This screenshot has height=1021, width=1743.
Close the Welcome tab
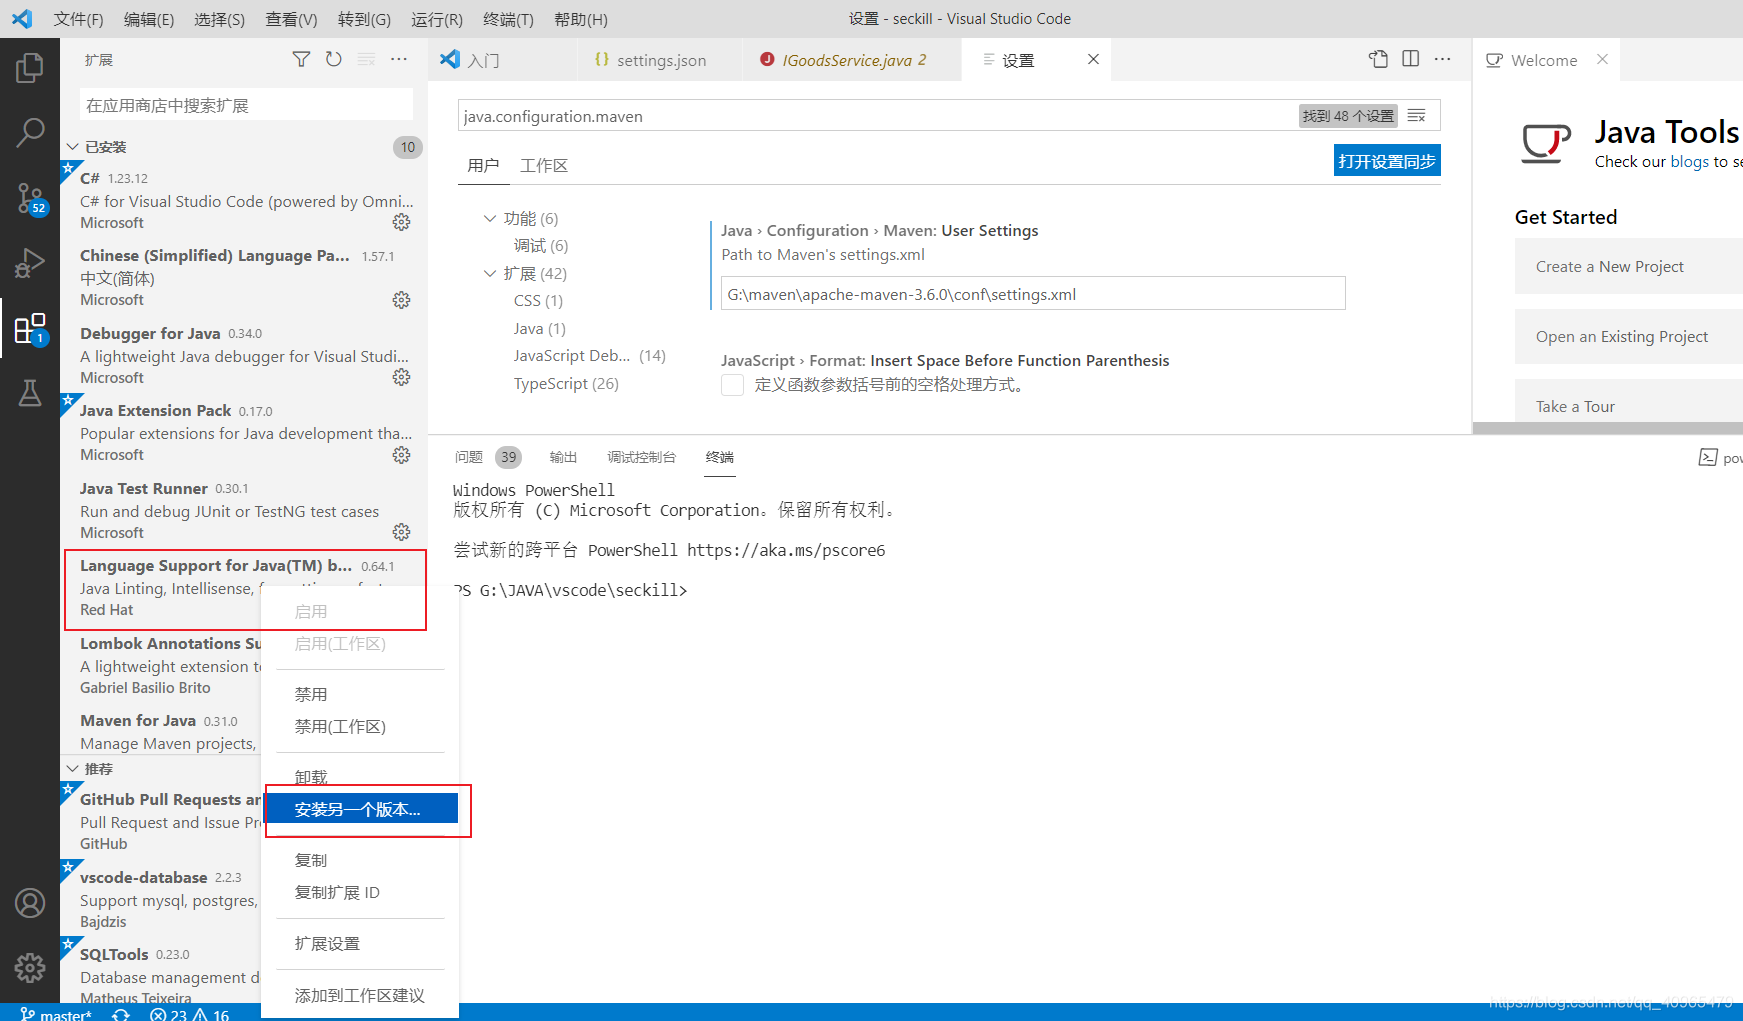(1602, 59)
